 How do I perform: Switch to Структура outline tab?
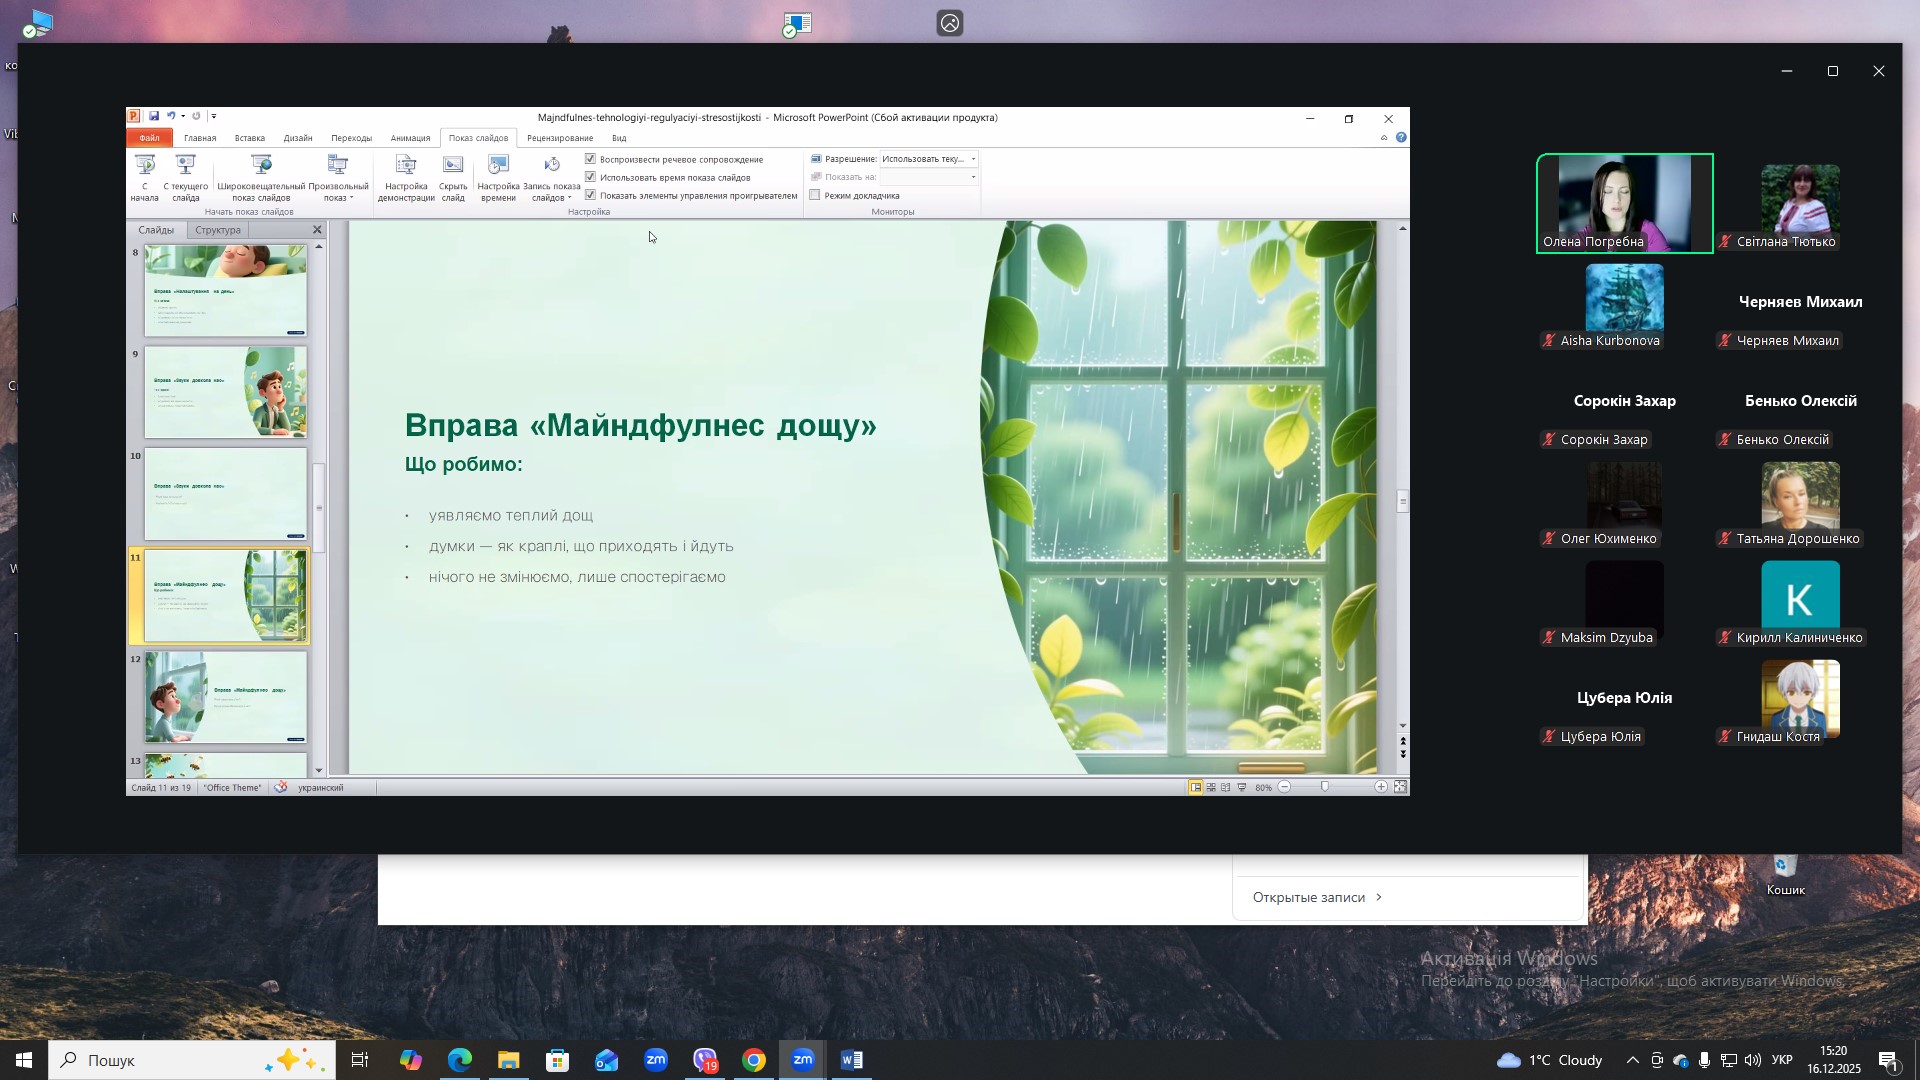(x=217, y=230)
